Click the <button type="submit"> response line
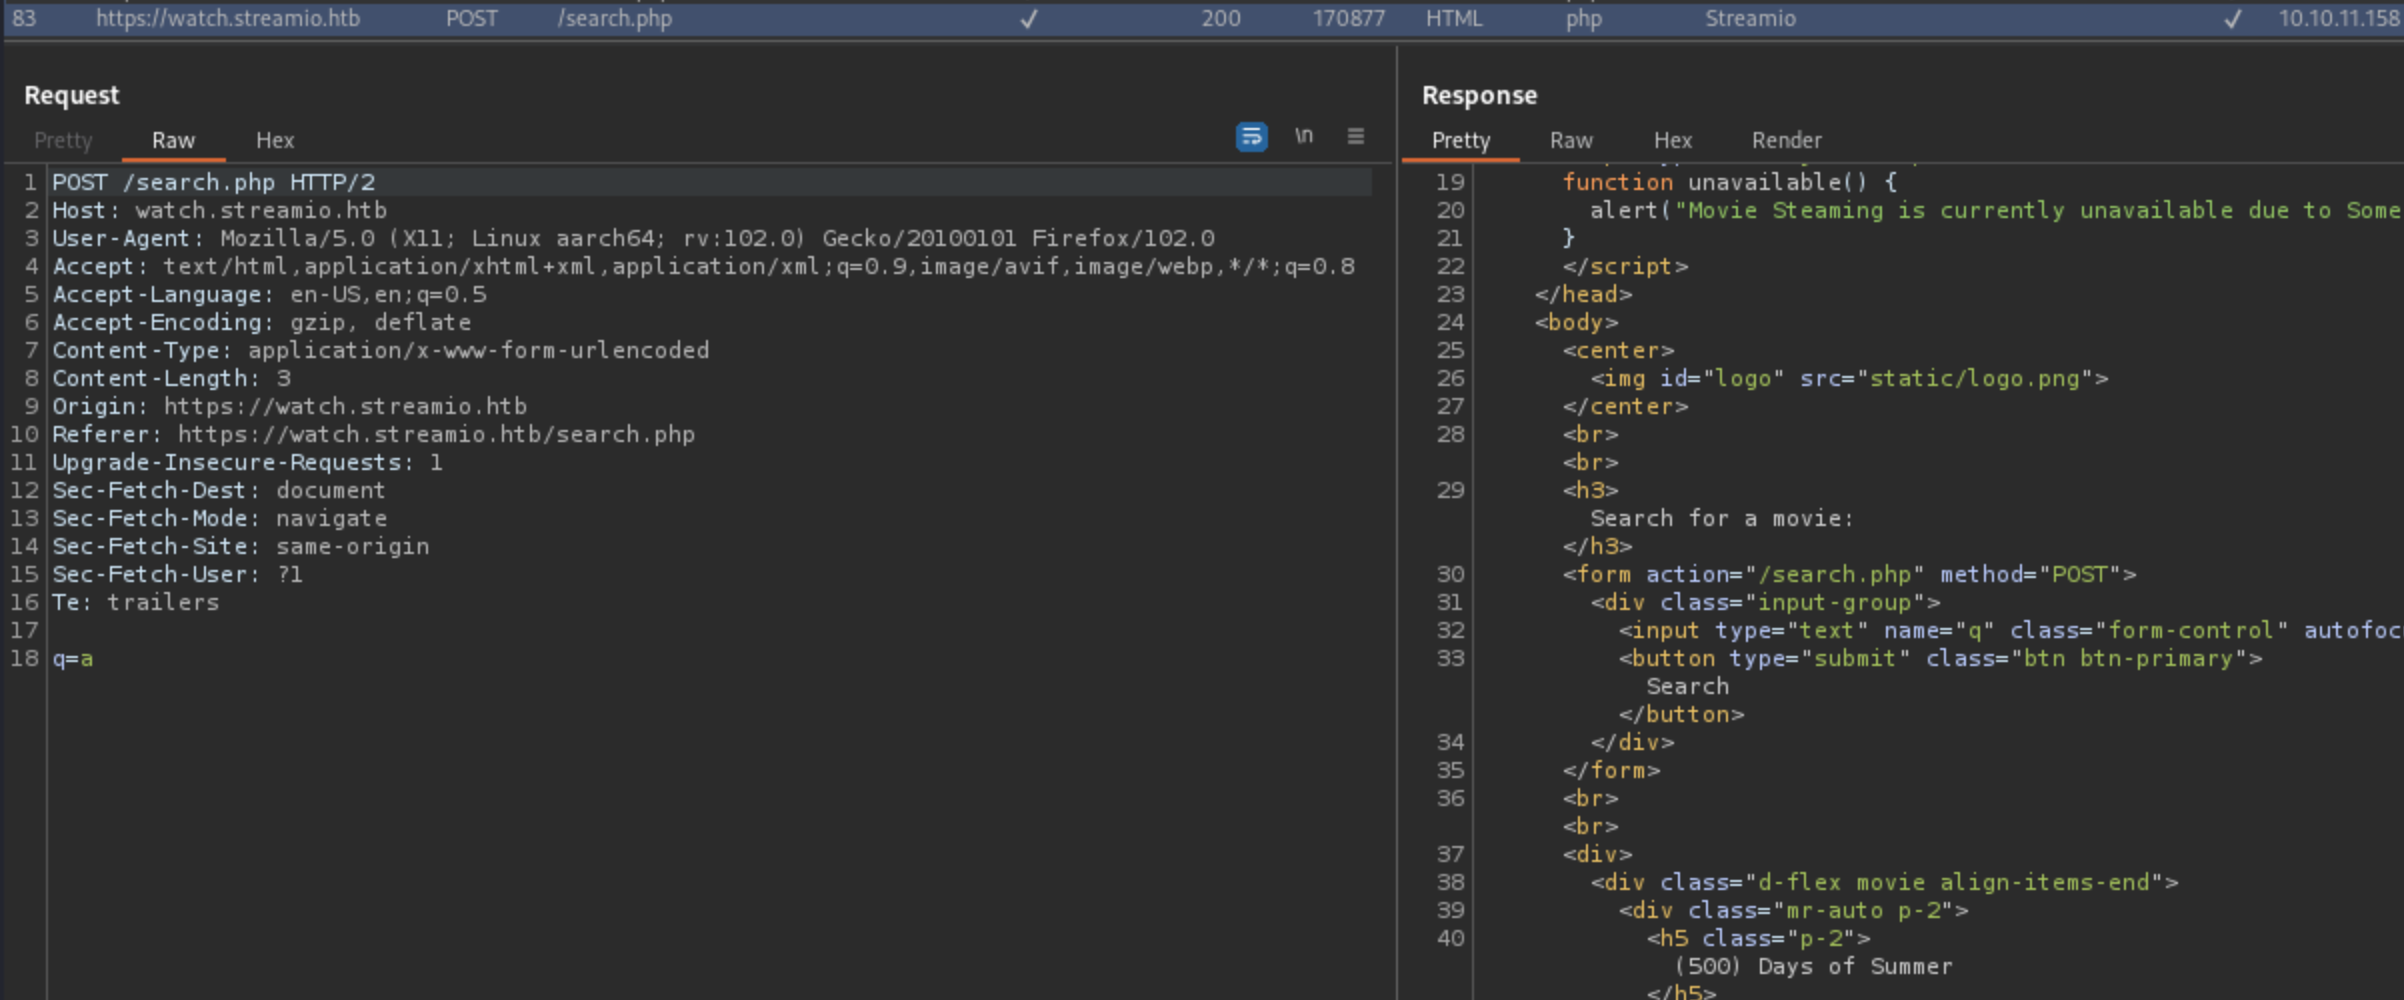The image size is (2404, 1000). tap(1940, 658)
